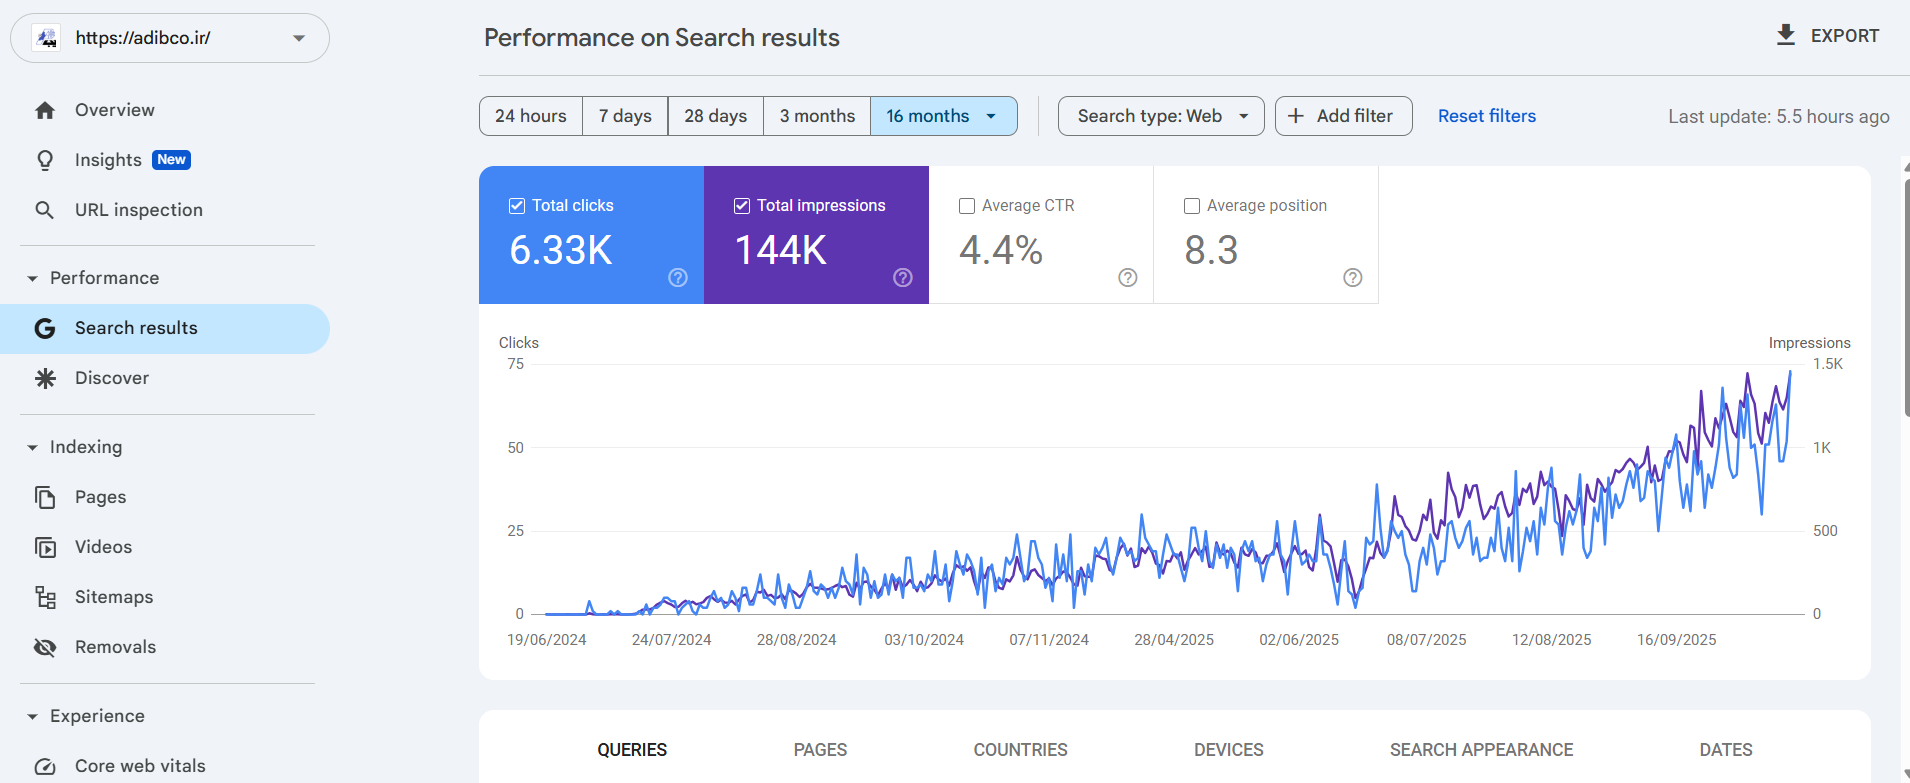Click the Removals crossed-eye icon
Image resolution: width=1910 pixels, height=783 pixels.
click(45, 647)
